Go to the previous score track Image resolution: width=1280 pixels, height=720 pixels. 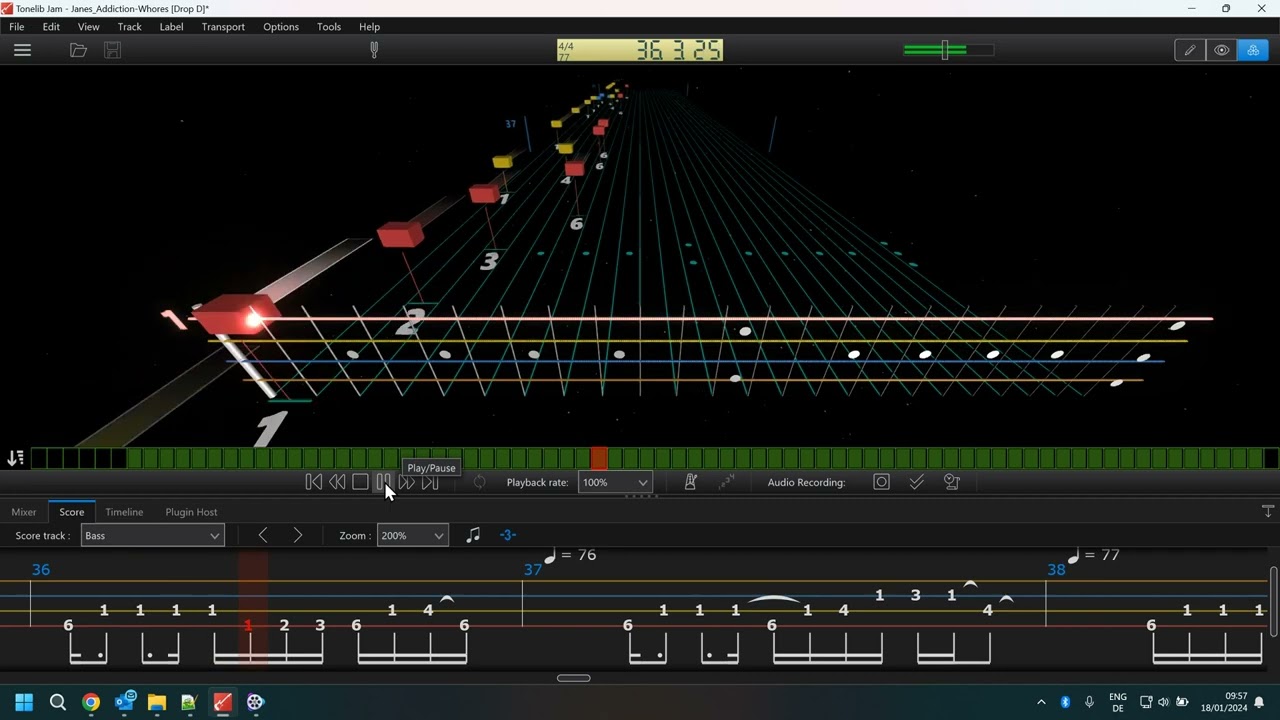point(263,536)
